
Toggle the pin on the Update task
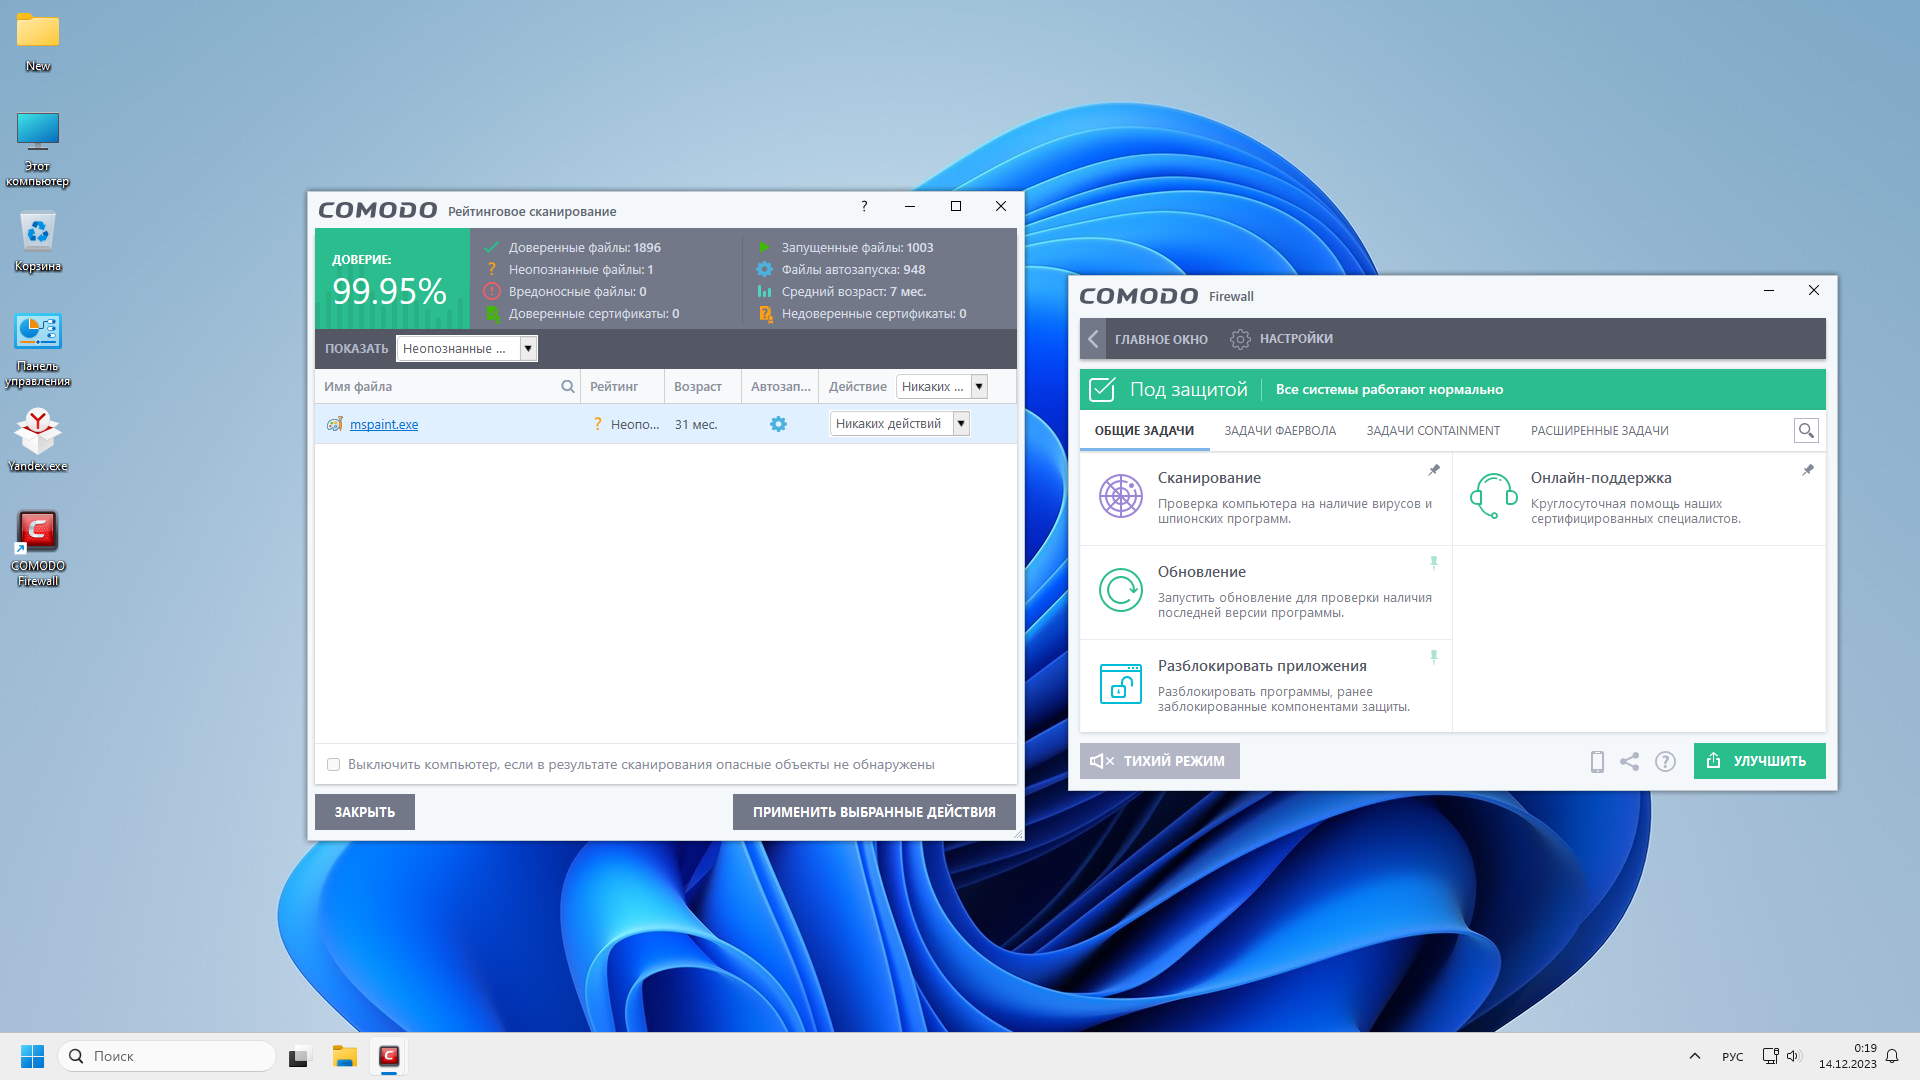pos(1434,563)
